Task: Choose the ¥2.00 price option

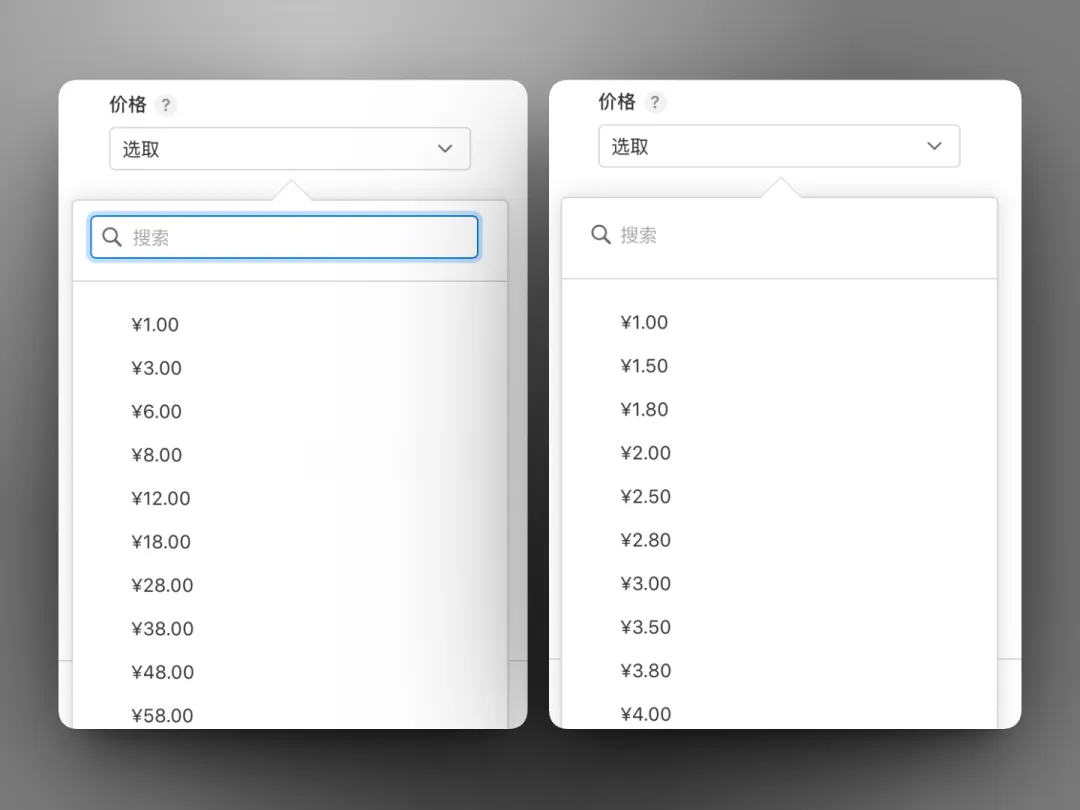Action: pyautogui.click(x=645, y=453)
